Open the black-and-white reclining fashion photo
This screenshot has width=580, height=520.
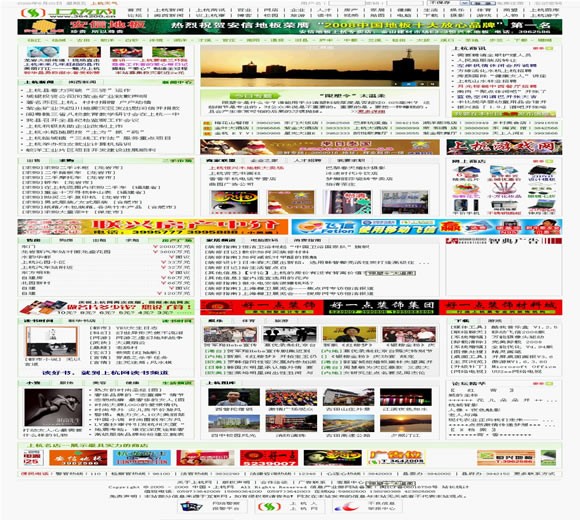point(53,407)
